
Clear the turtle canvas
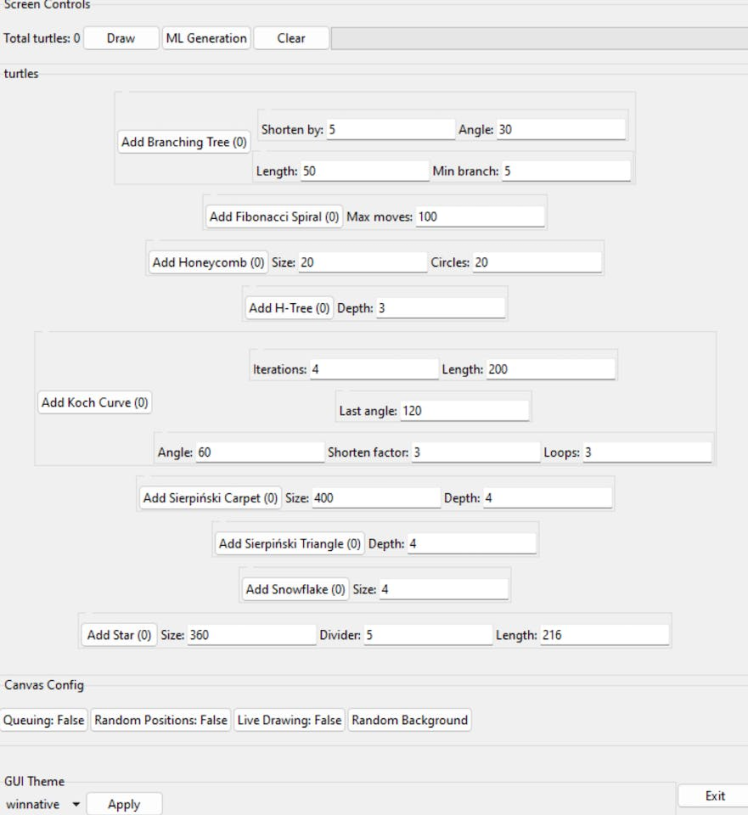coord(290,39)
